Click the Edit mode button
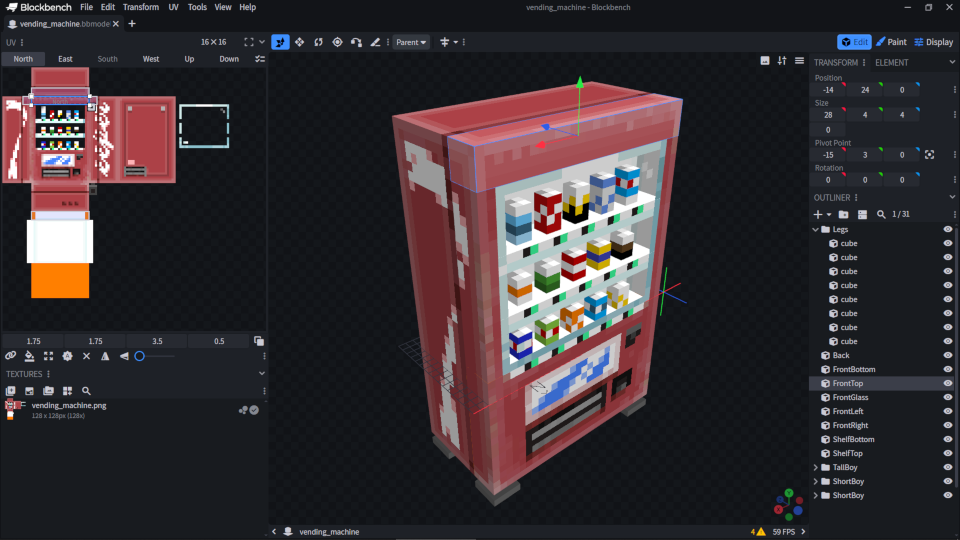The width and height of the screenshot is (960, 540). tap(854, 42)
